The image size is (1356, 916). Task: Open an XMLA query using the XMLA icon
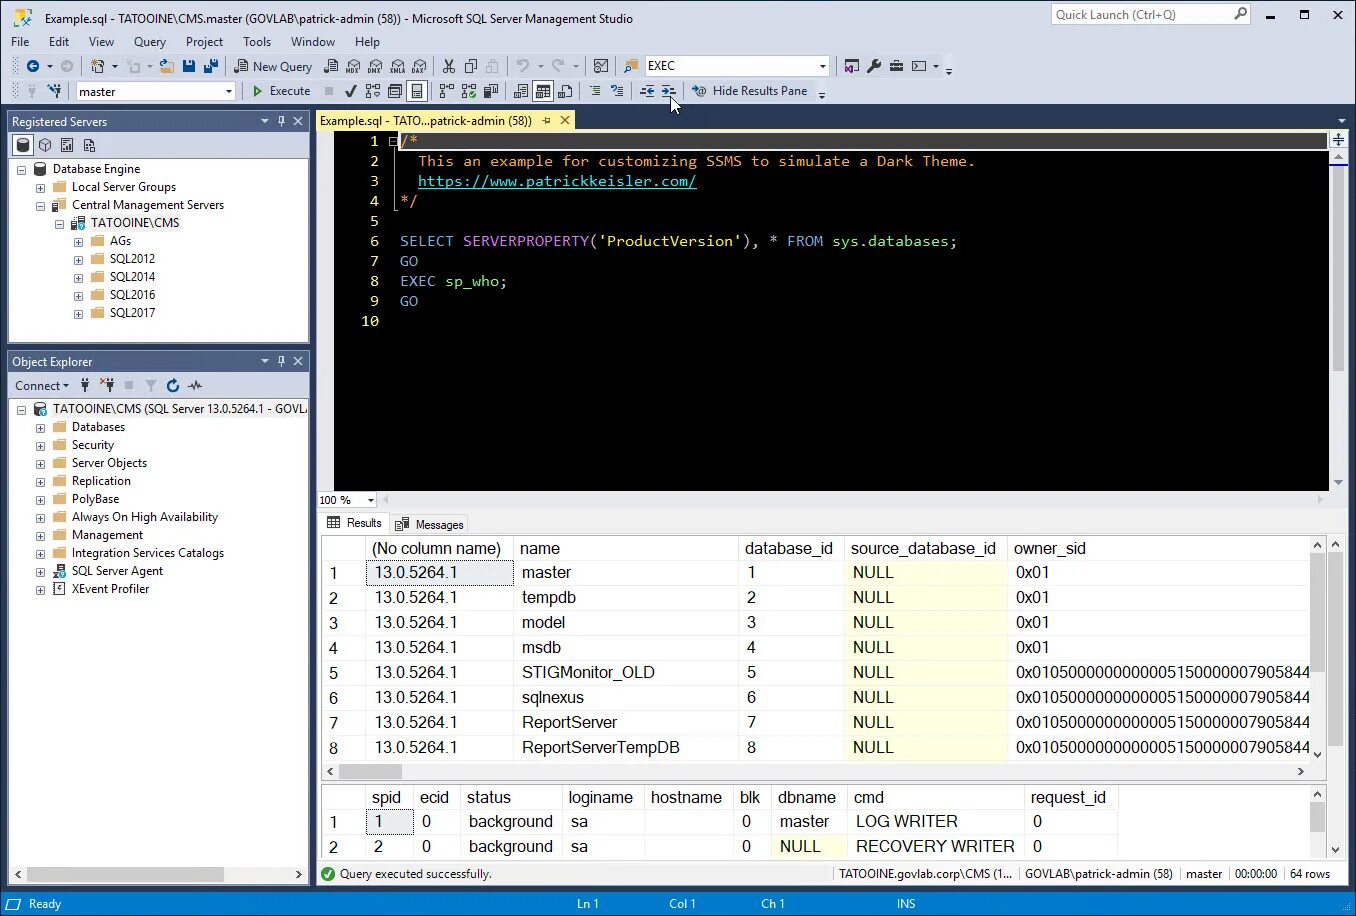tap(397, 66)
